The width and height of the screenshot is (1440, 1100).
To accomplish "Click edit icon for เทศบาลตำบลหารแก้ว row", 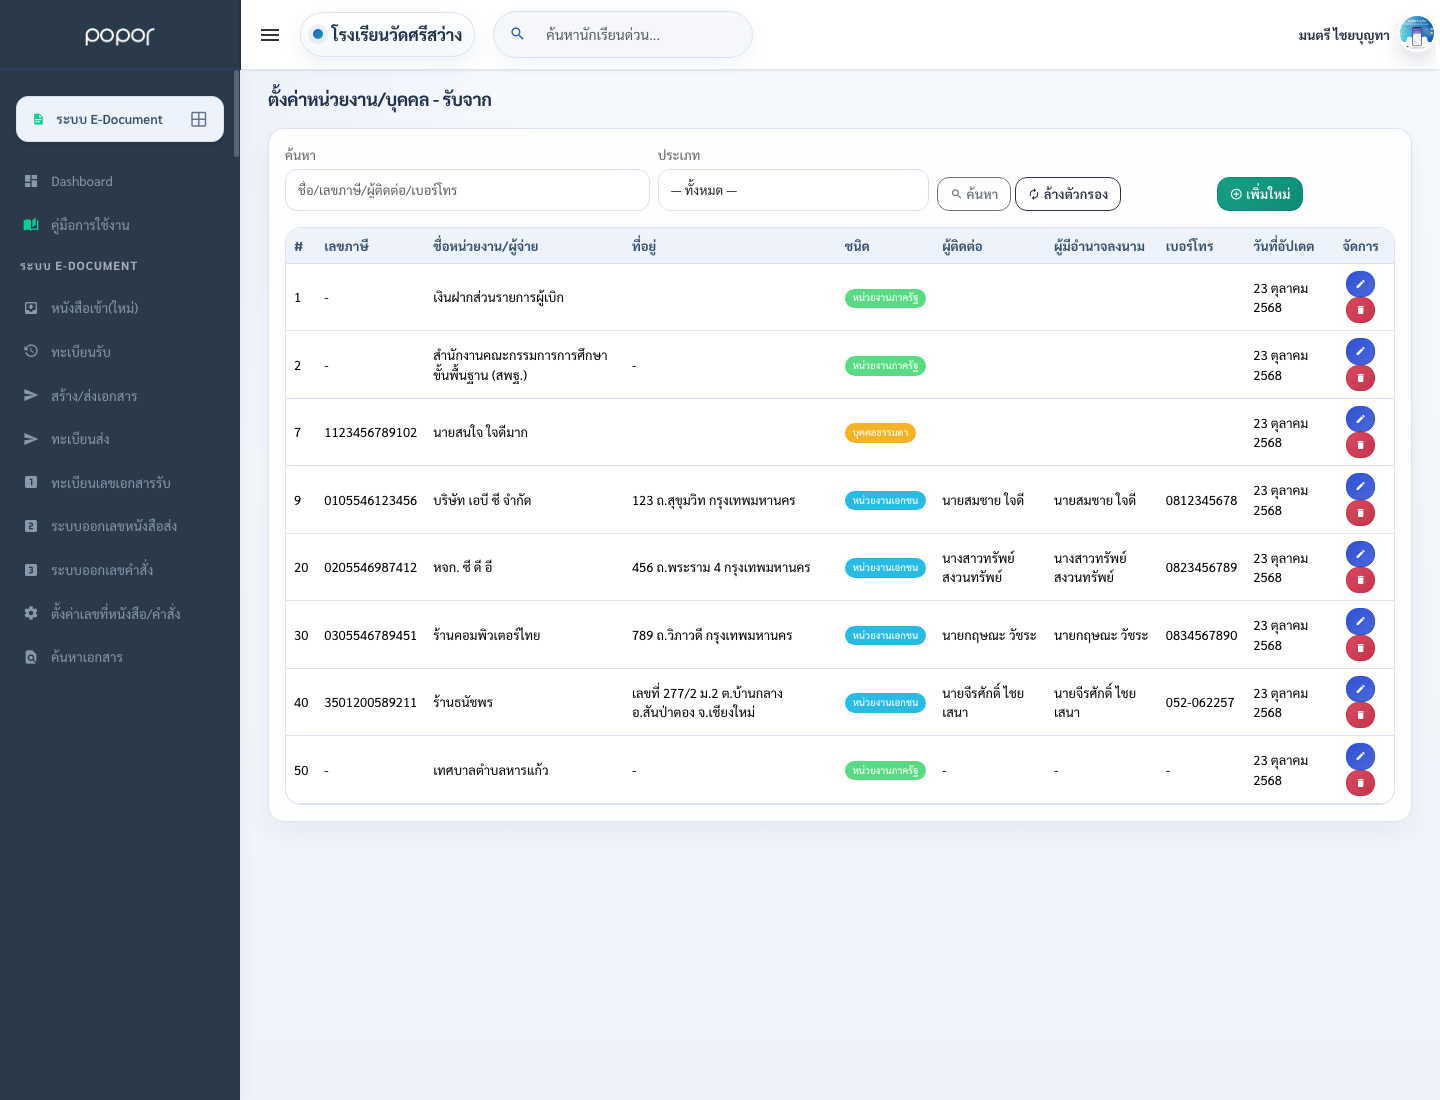I will coord(1360,756).
